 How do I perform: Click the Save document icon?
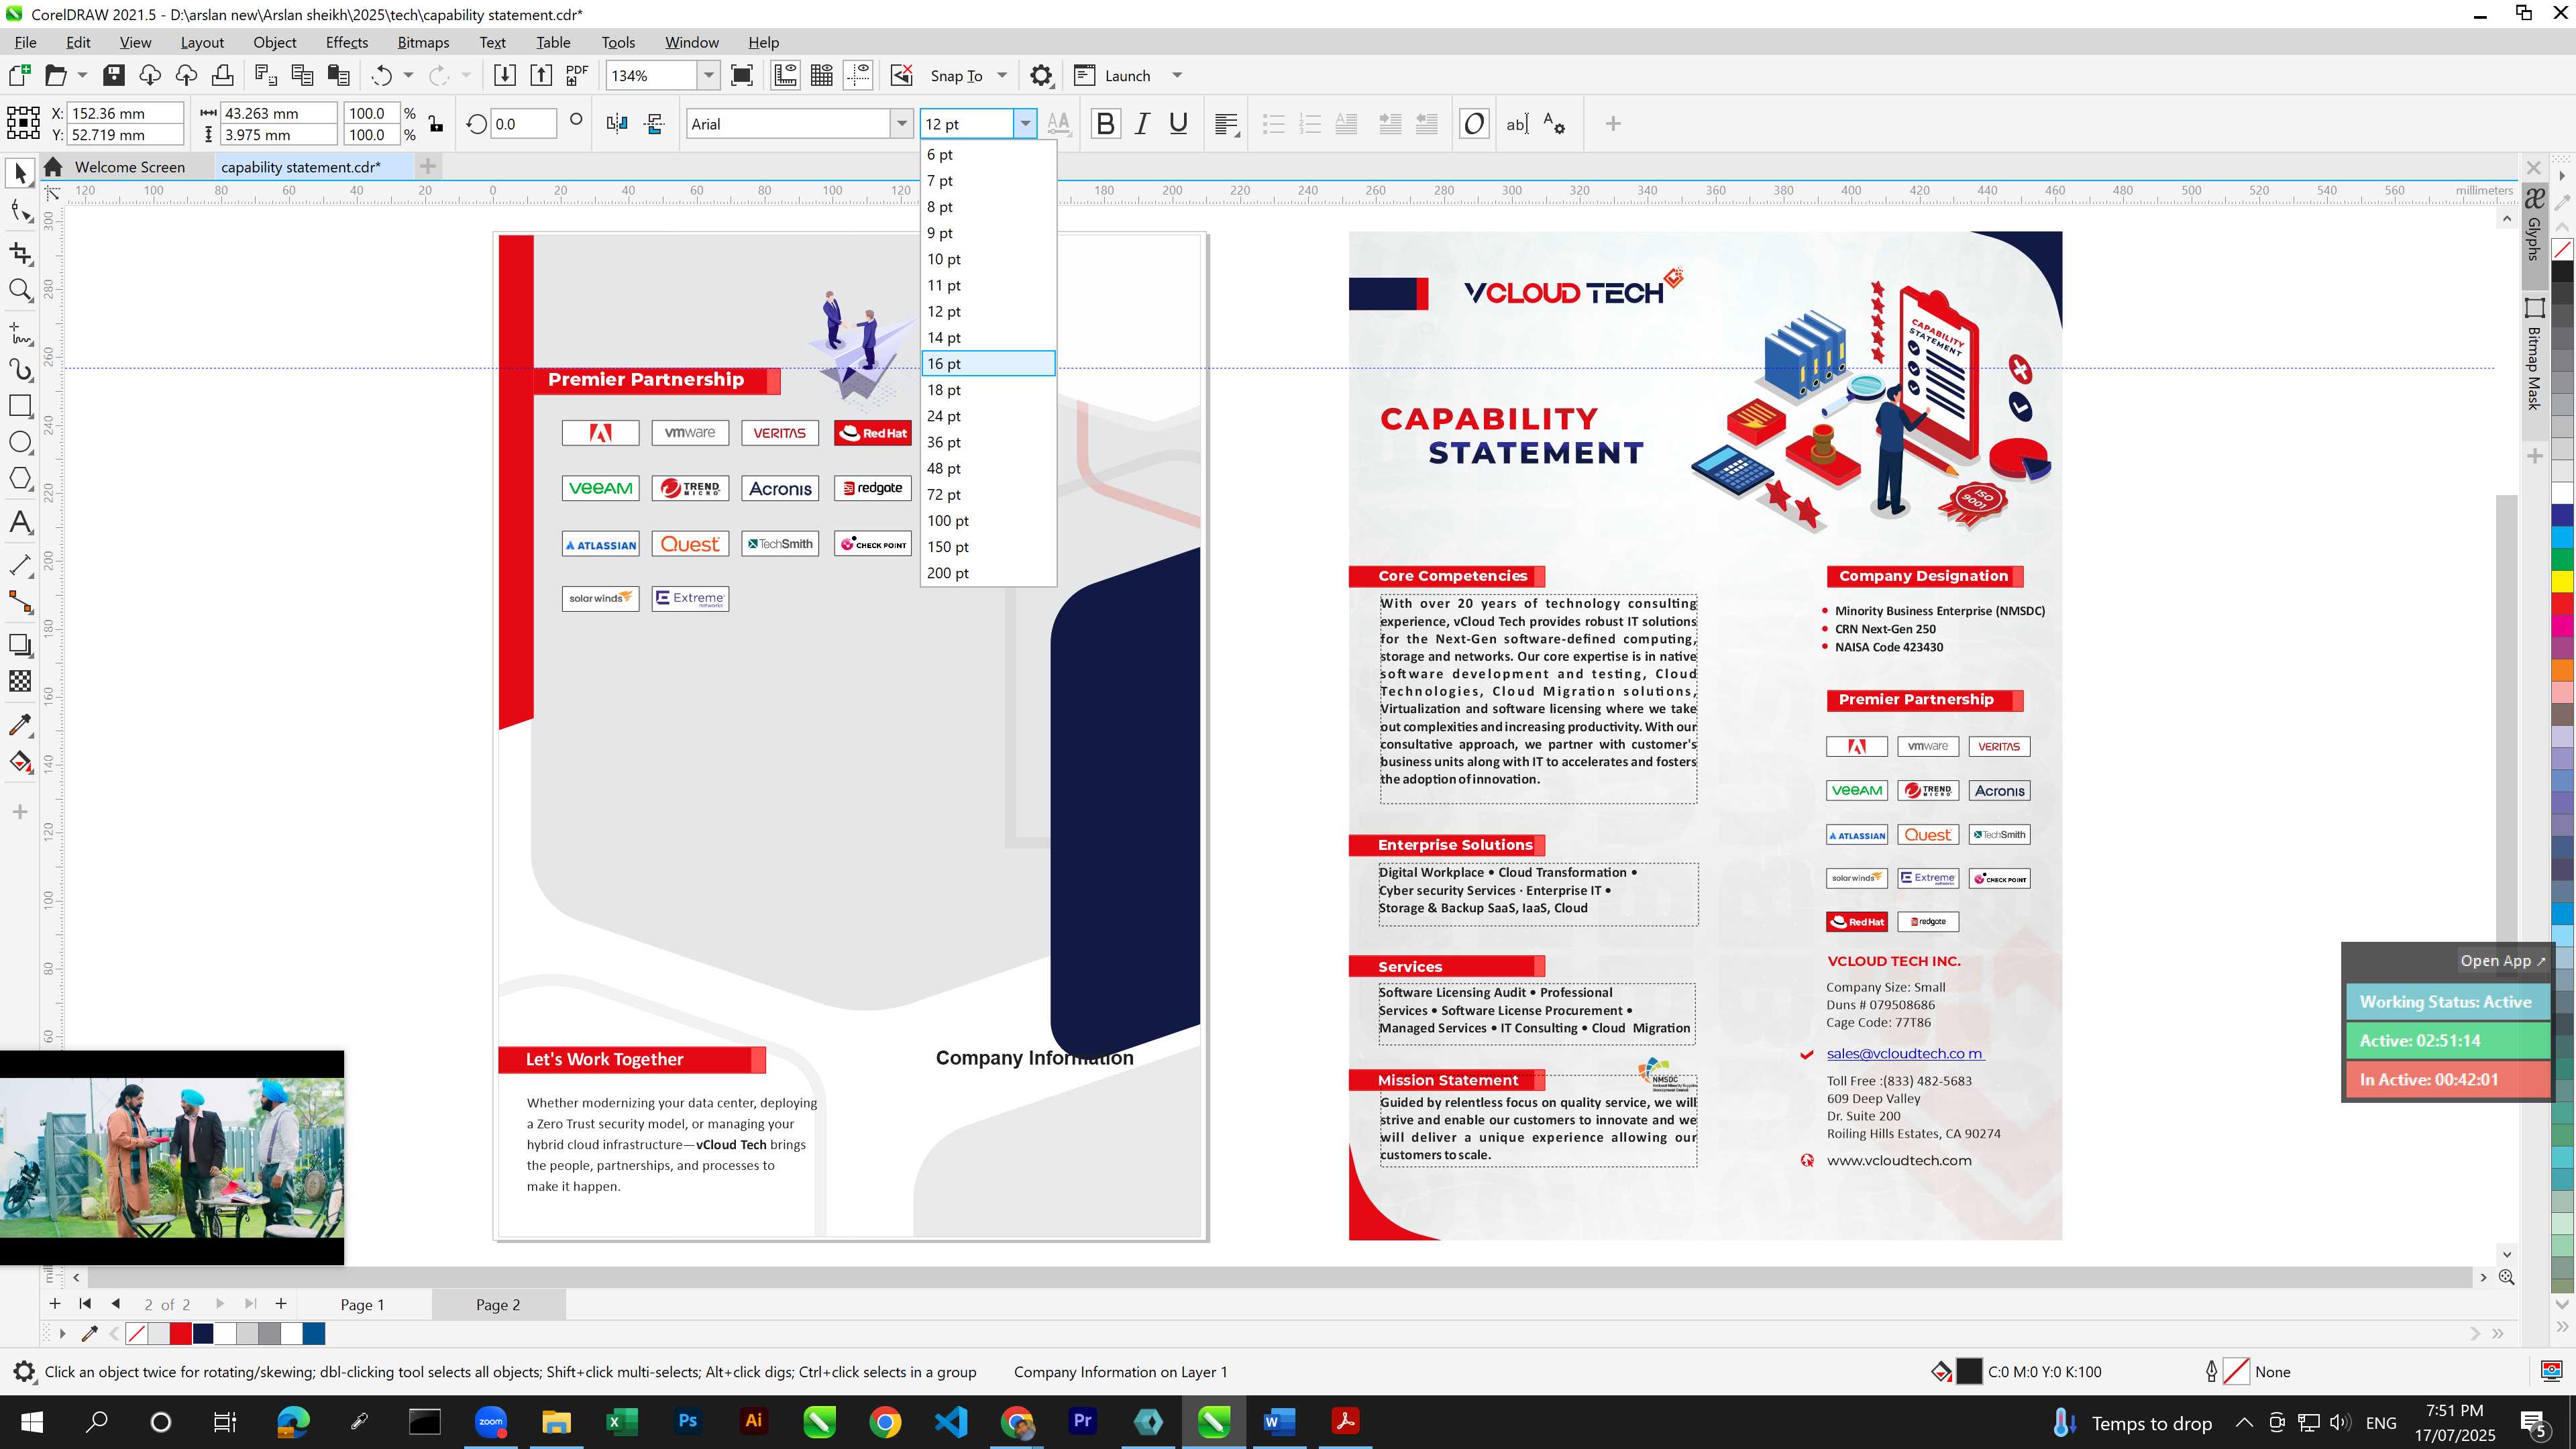click(x=113, y=75)
